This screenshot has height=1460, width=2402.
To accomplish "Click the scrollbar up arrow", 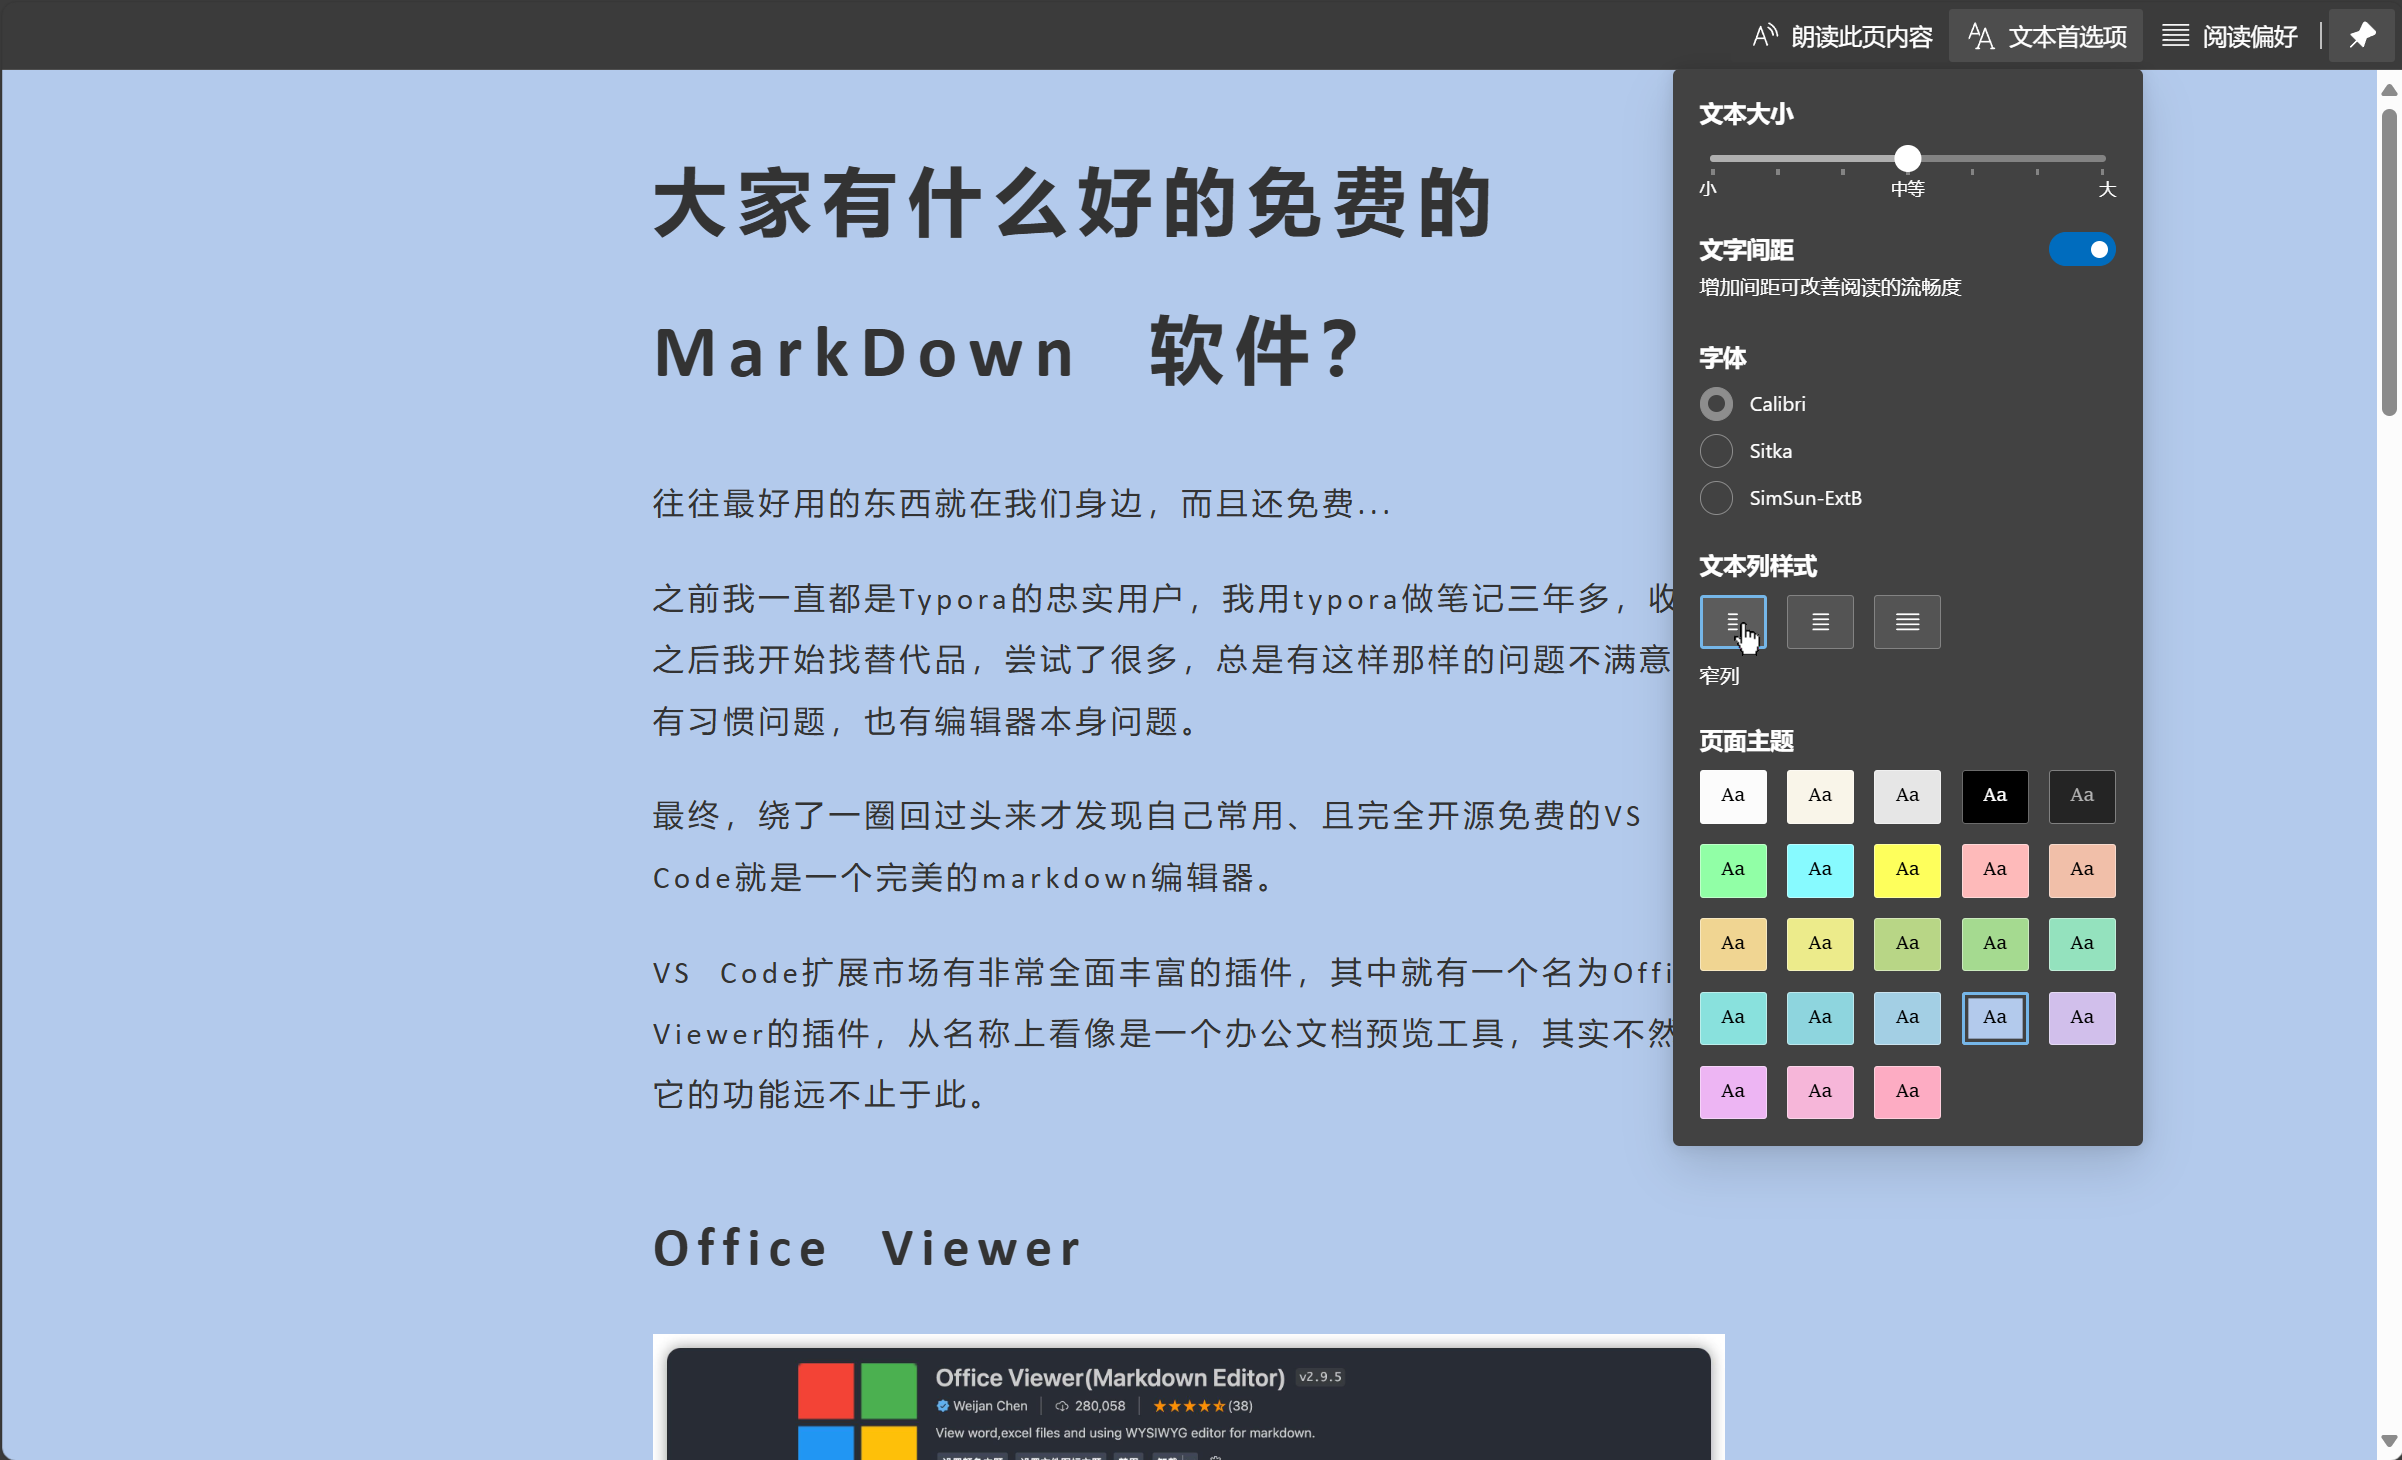I will [x=2389, y=90].
